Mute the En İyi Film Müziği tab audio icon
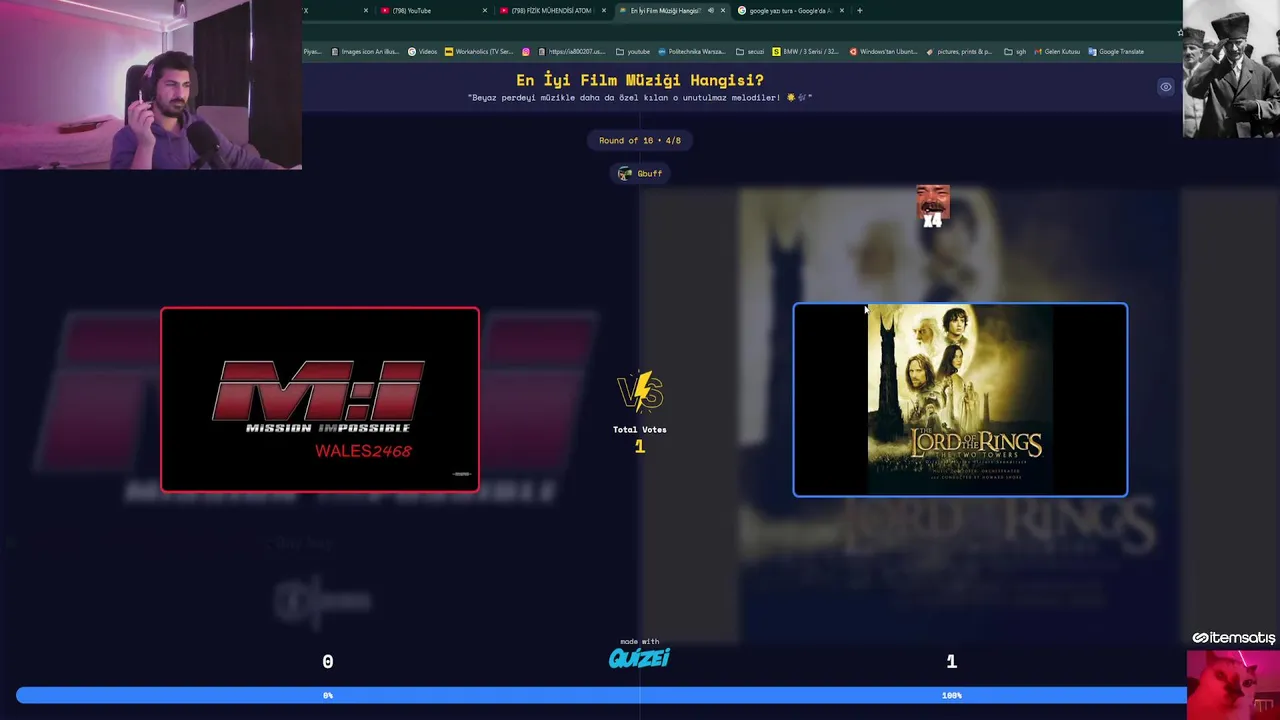The width and height of the screenshot is (1280, 720). point(711,11)
